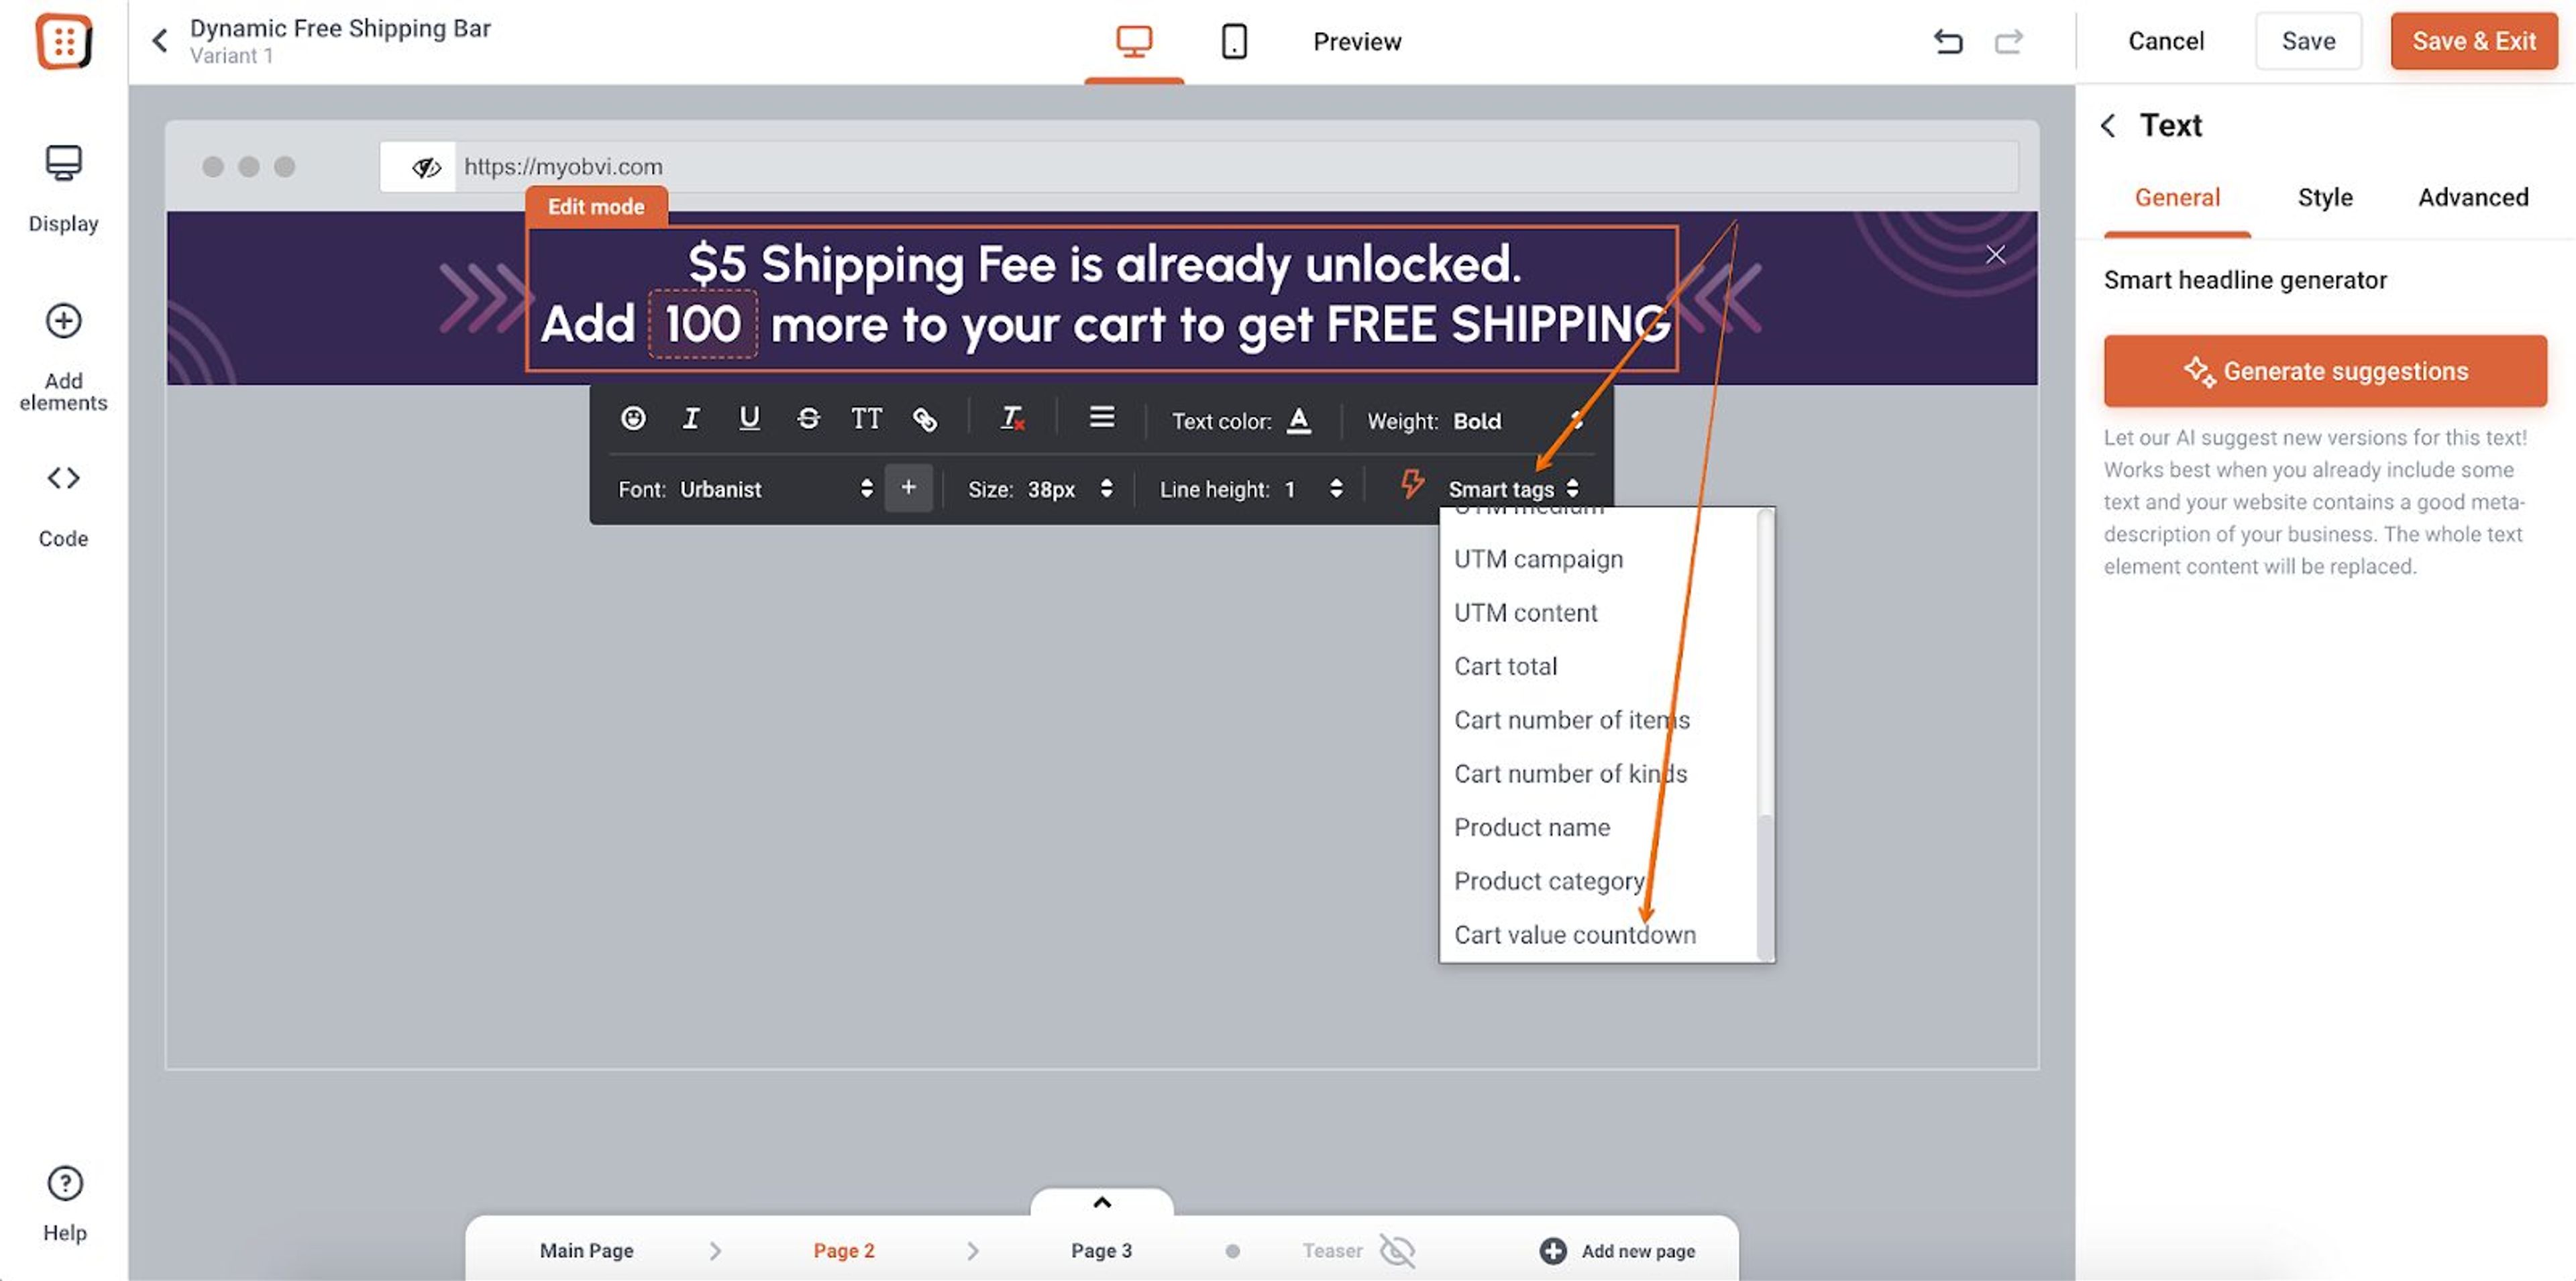
Task: Open the Text color picker
Action: (x=1298, y=421)
